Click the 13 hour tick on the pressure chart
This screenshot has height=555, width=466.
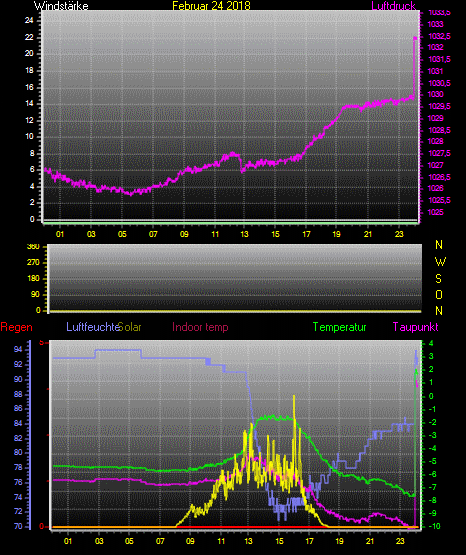[244, 234]
